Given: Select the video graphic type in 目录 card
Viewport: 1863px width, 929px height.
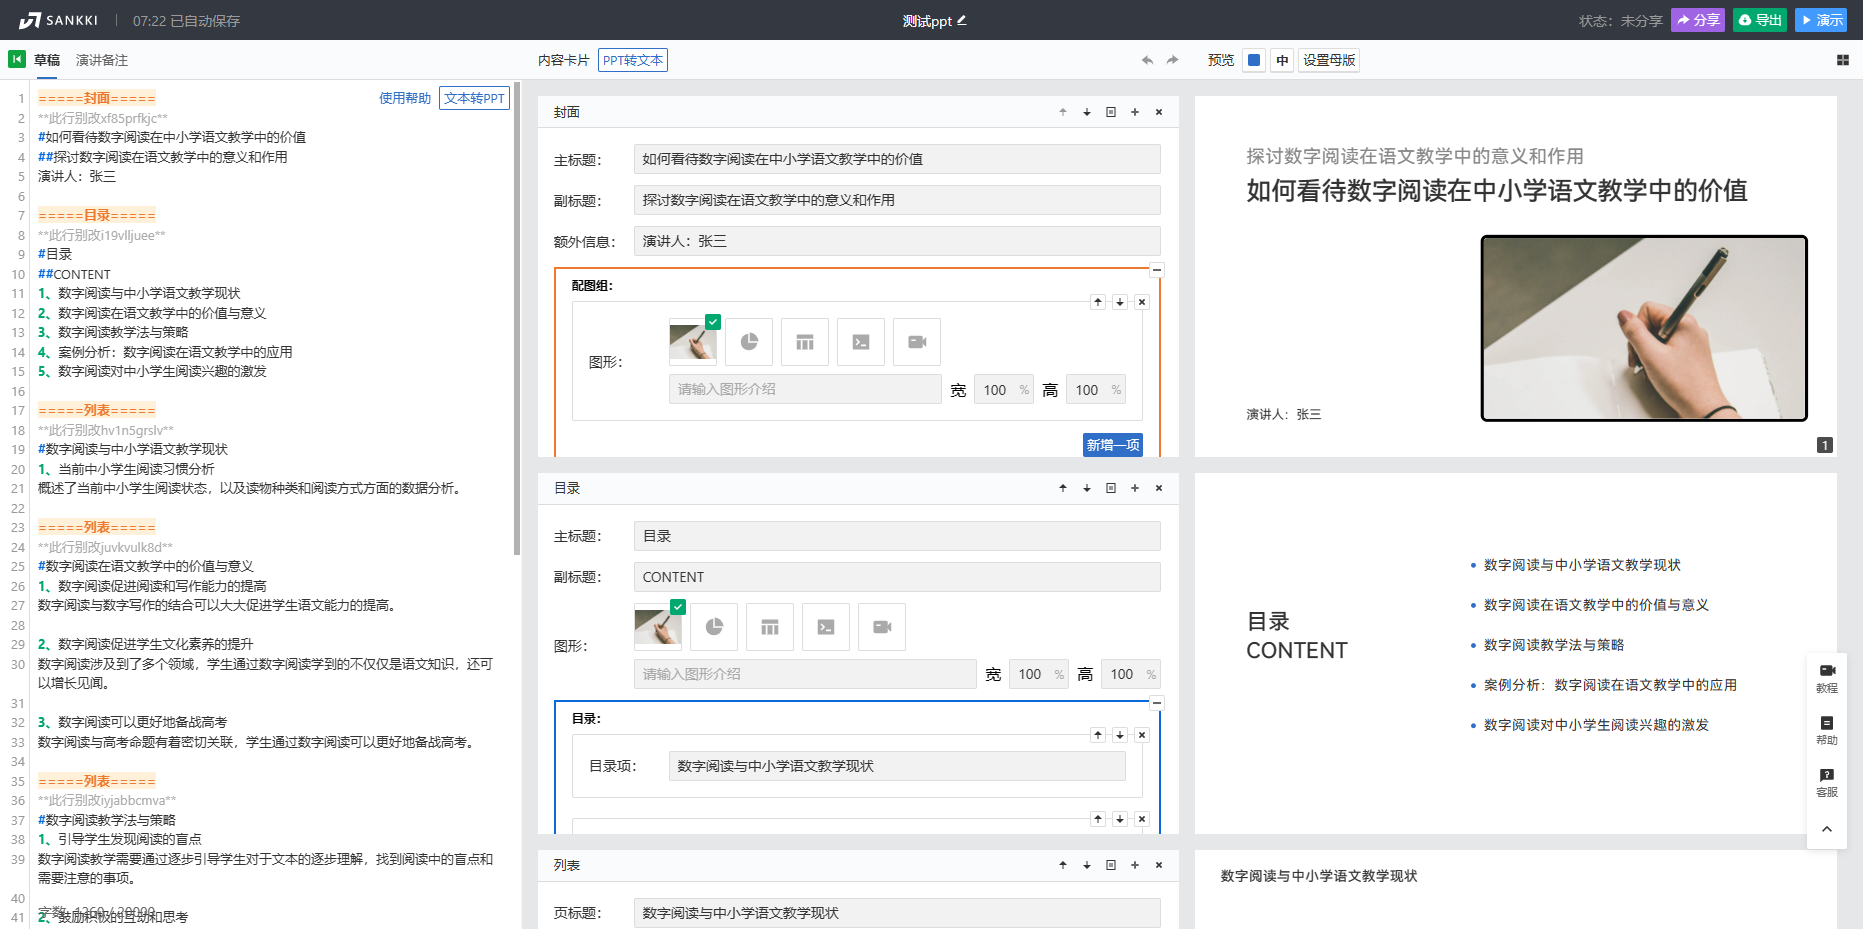Looking at the screenshot, I should point(882,627).
